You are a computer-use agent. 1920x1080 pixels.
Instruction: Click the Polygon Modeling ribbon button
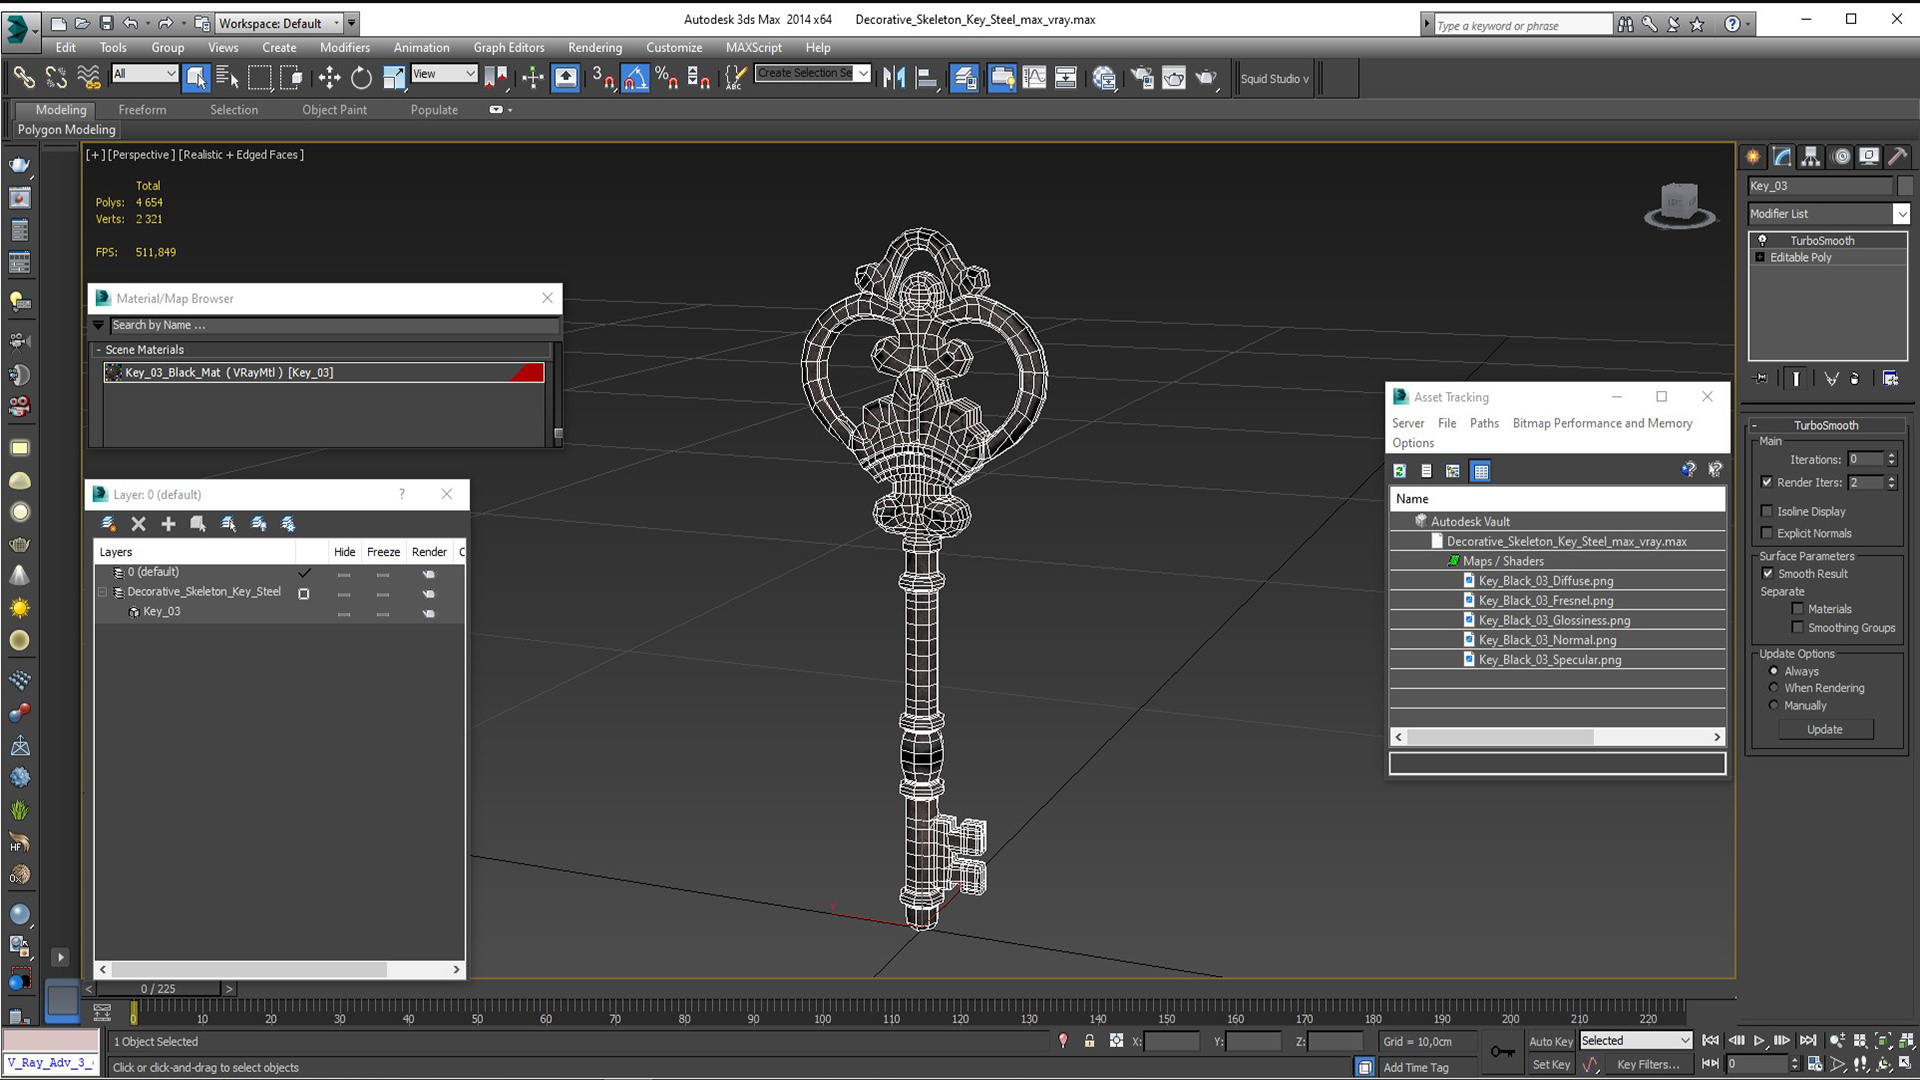(x=66, y=130)
